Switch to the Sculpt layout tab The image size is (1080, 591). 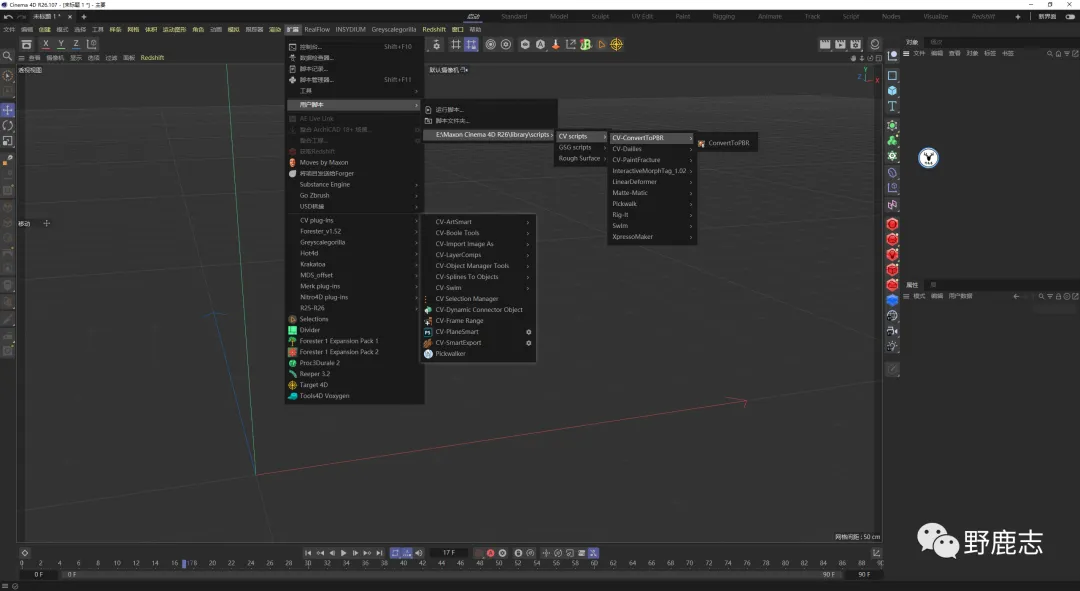coord(600,17)
